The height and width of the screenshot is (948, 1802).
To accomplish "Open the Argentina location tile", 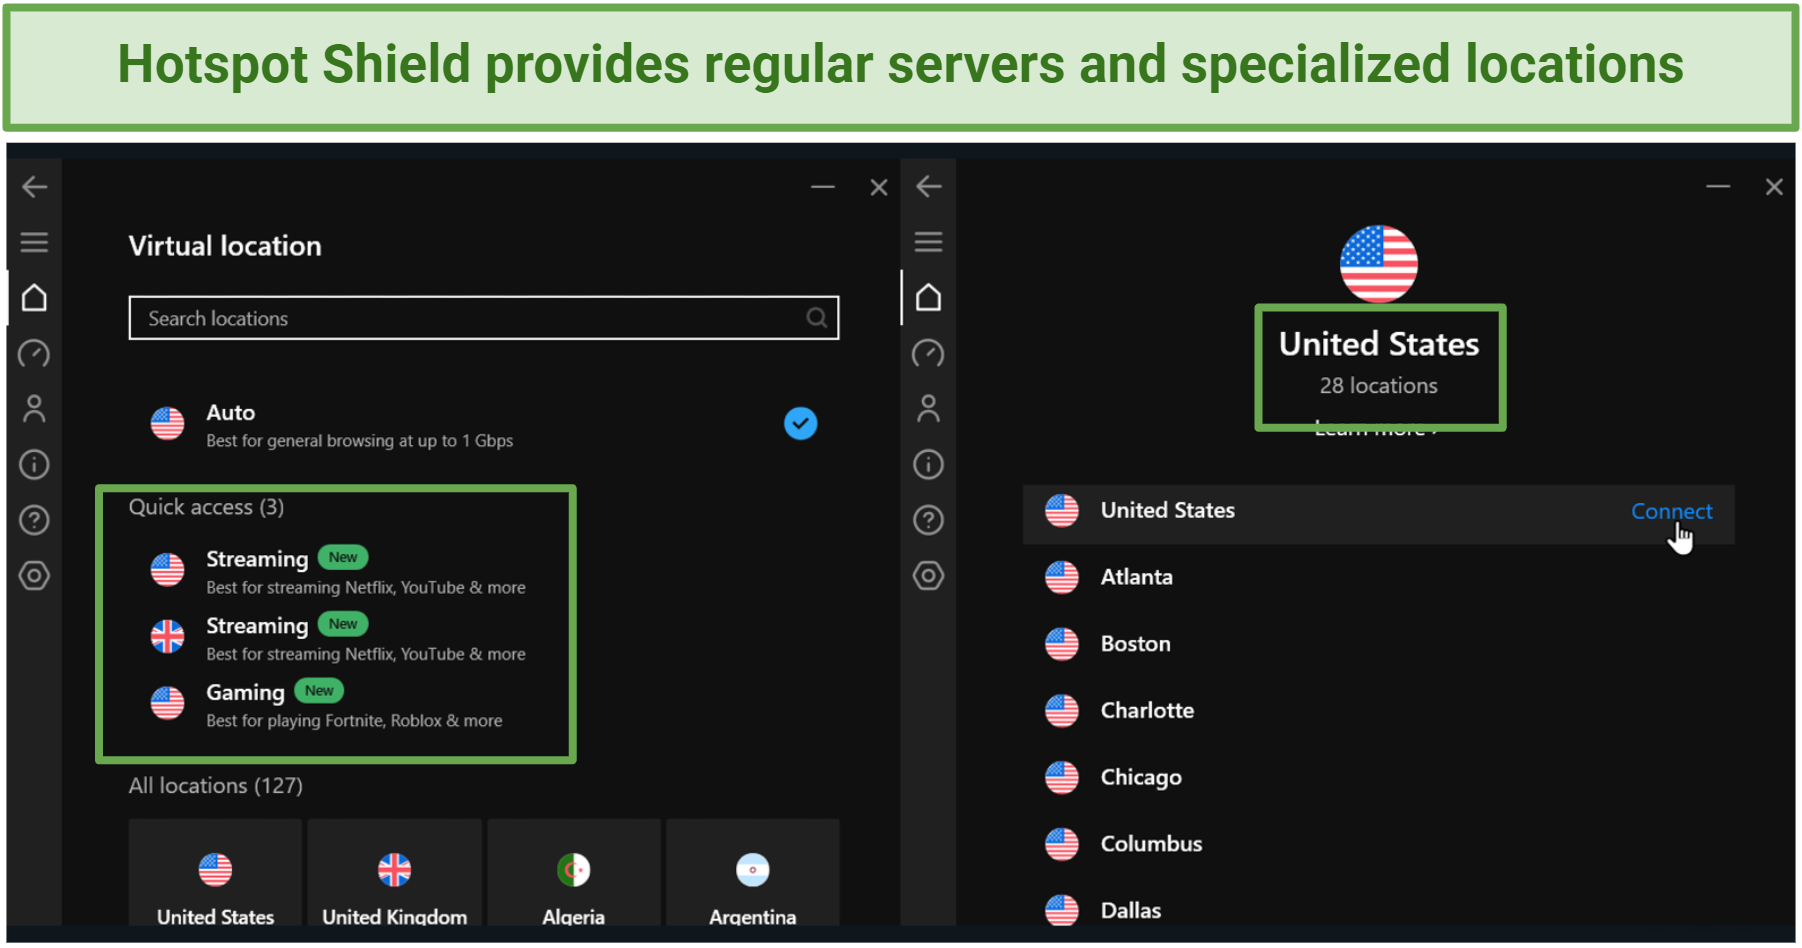I will pos(753,874).
